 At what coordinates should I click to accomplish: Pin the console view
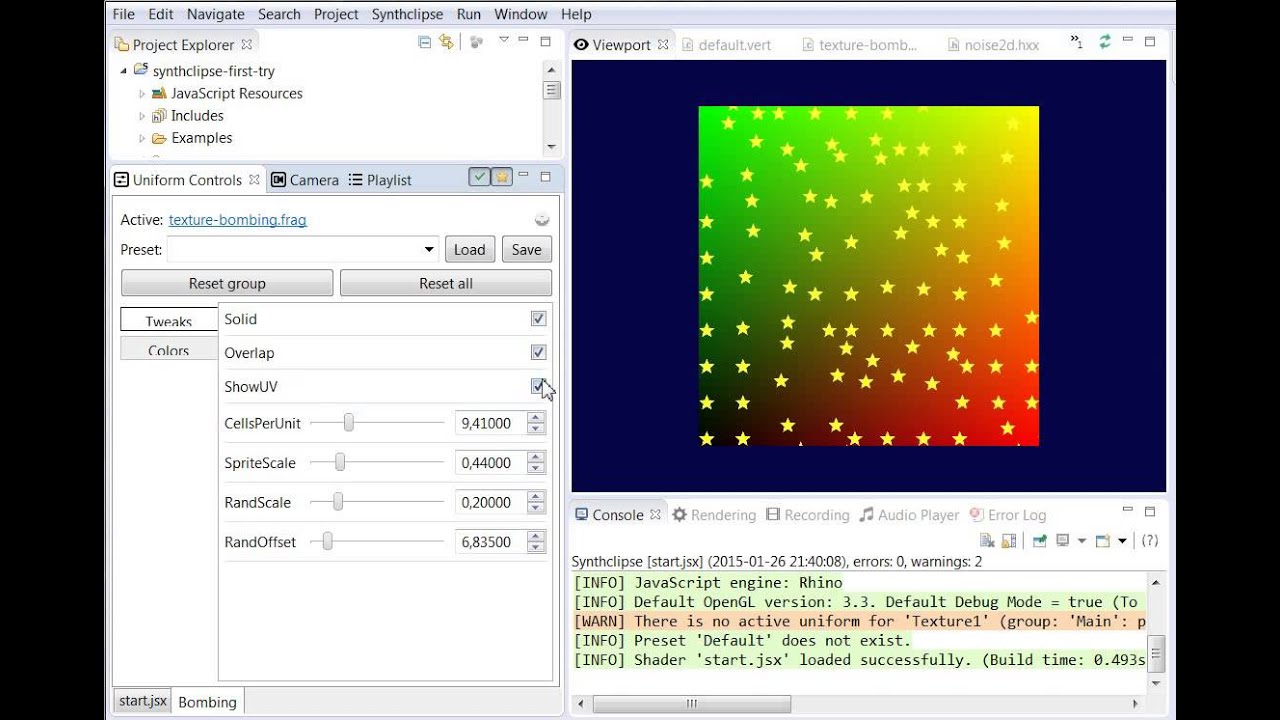coord(1039,541)
